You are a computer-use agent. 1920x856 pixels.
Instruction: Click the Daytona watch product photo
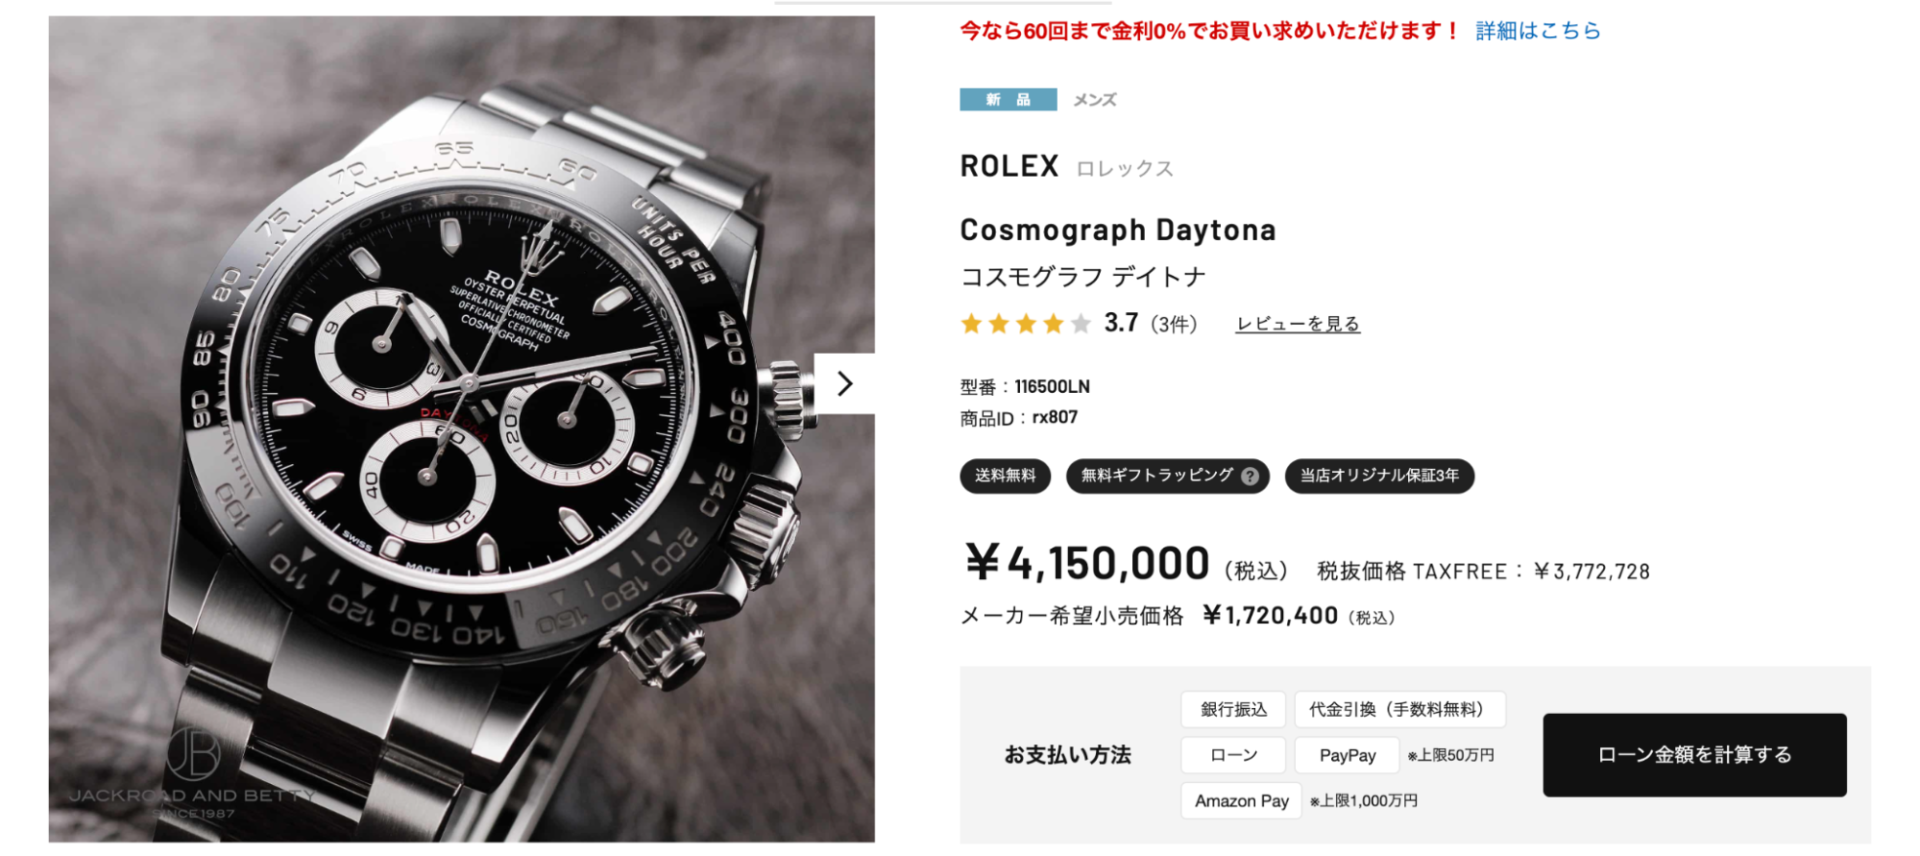pyautogui.click(x=461, y=429)
